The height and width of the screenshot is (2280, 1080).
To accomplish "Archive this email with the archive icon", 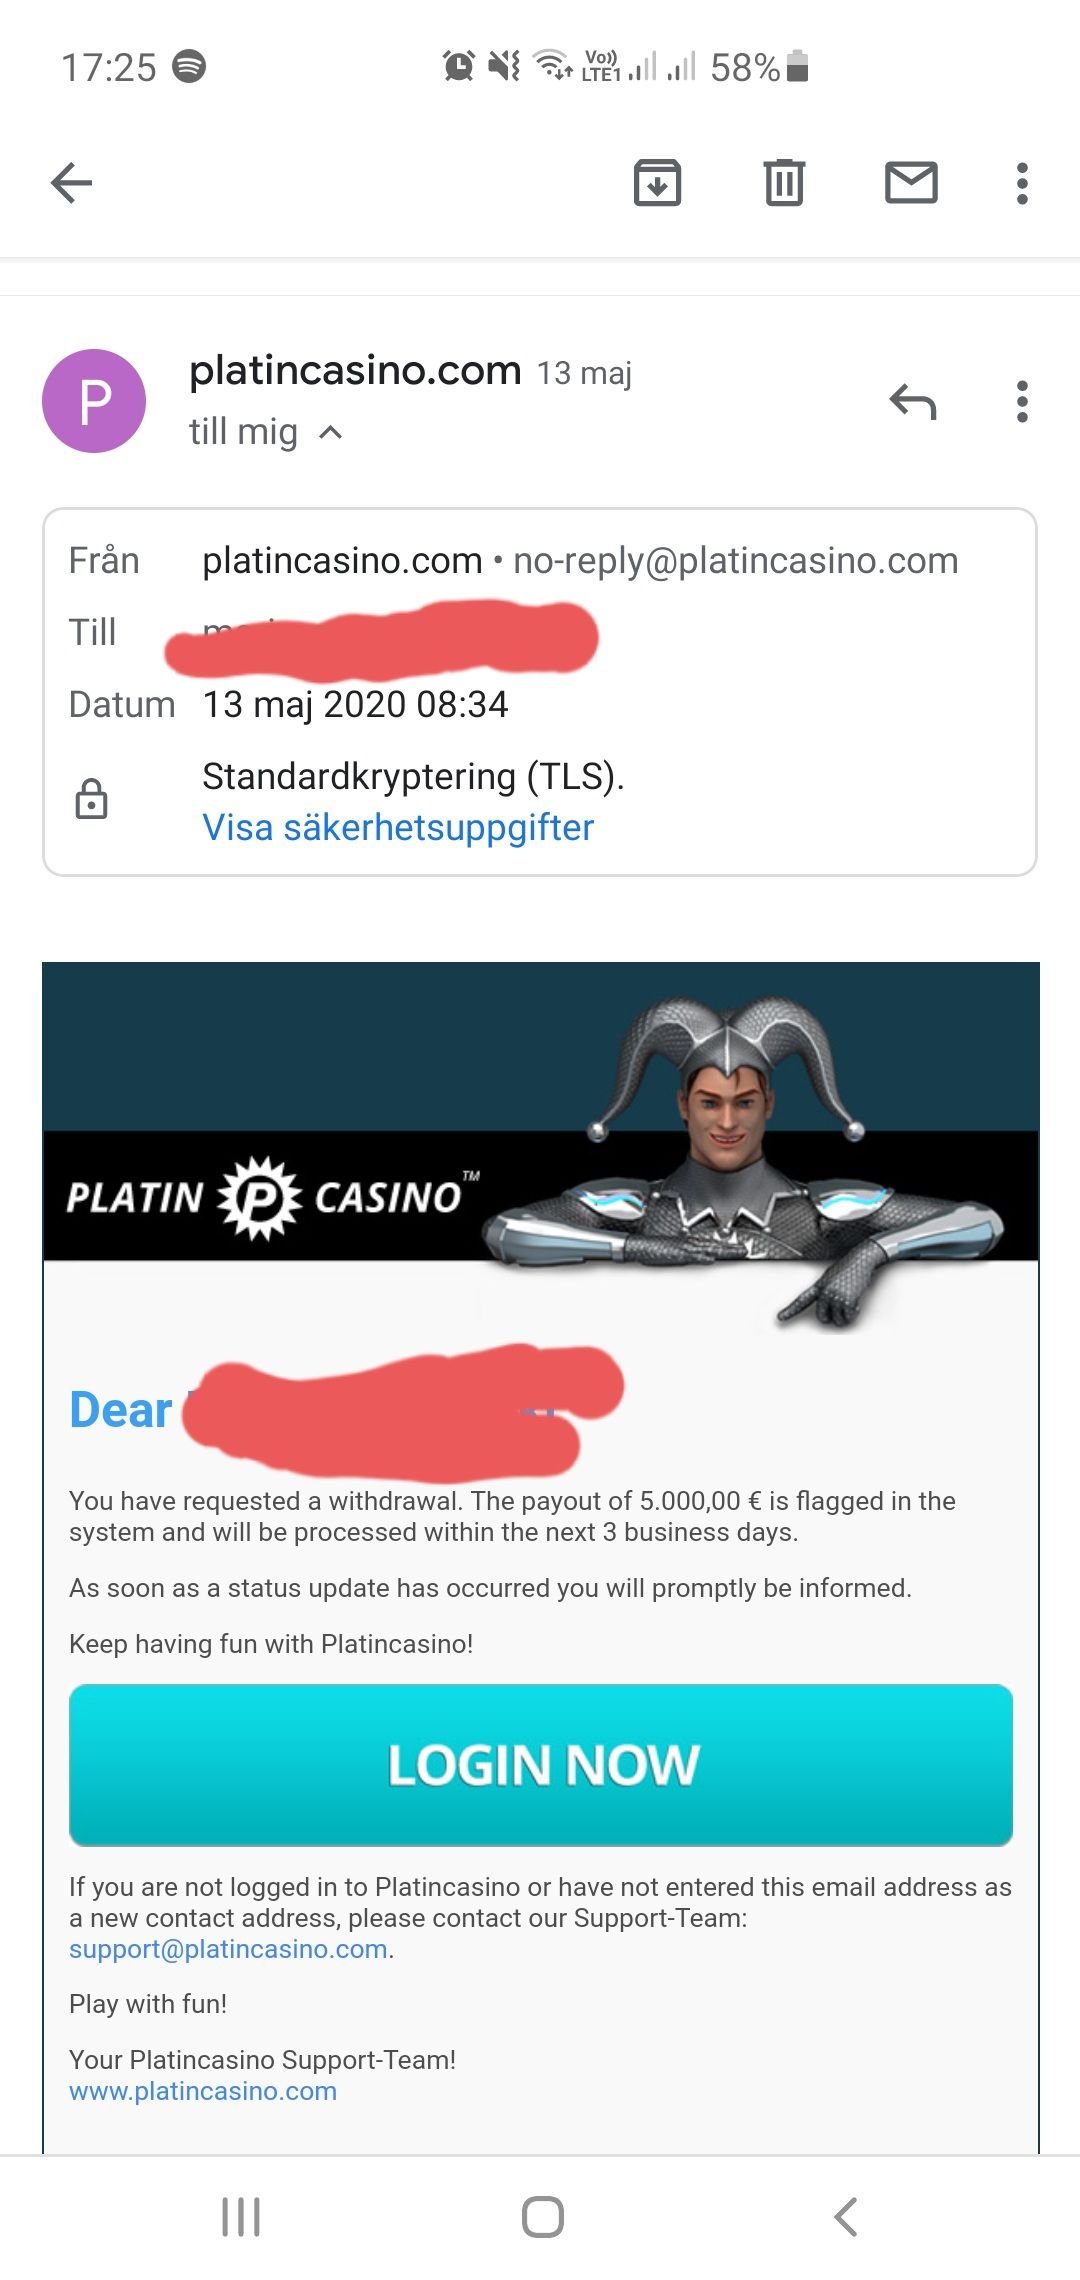I will point(657,183).
